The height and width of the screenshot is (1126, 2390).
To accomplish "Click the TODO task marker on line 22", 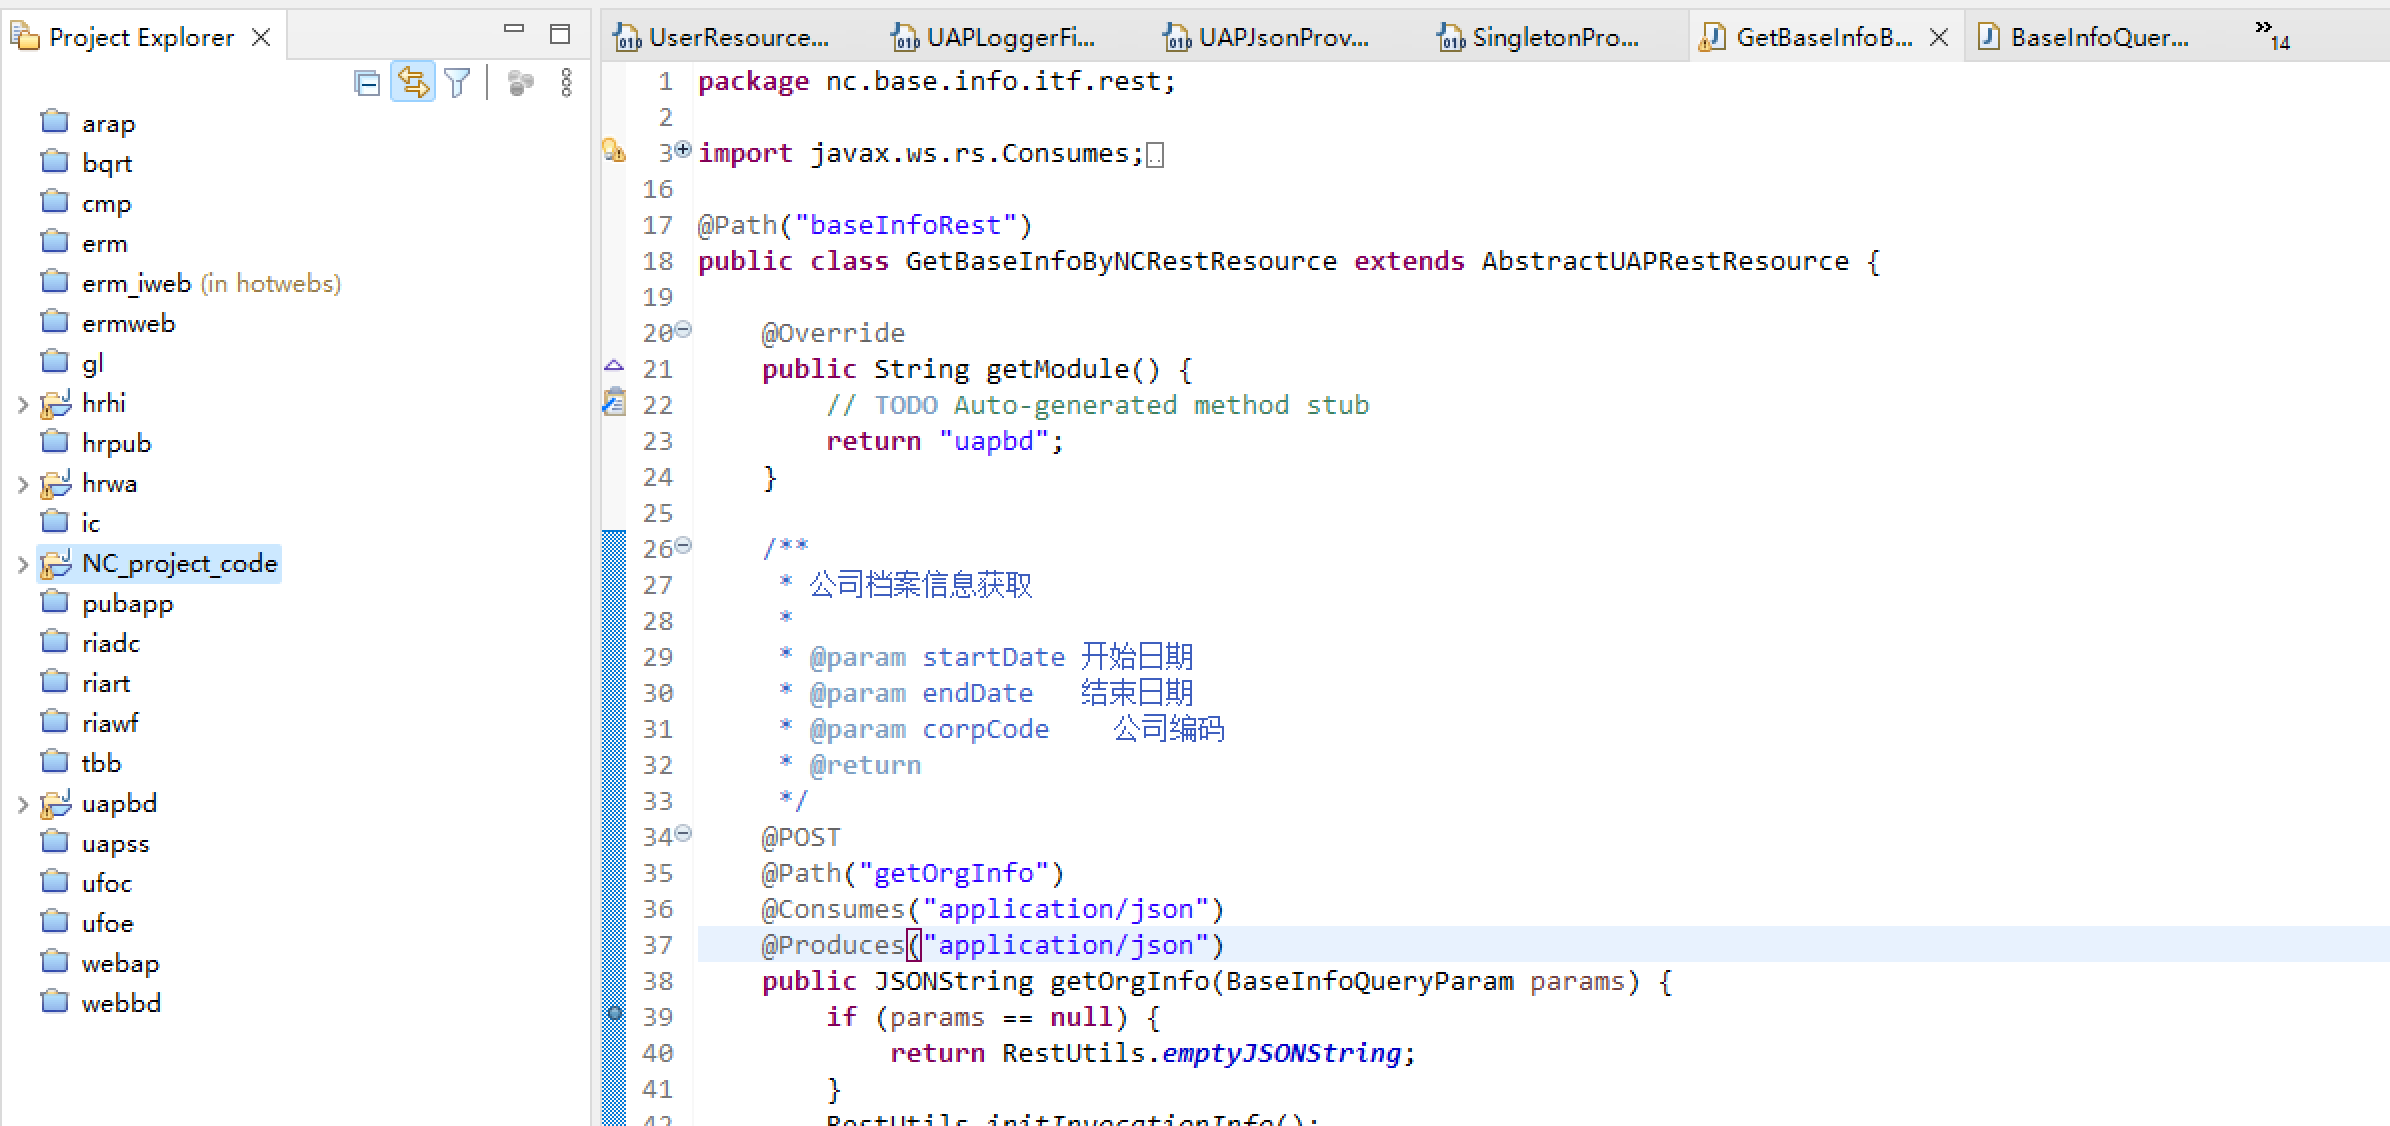I will (x=613, y=403).
